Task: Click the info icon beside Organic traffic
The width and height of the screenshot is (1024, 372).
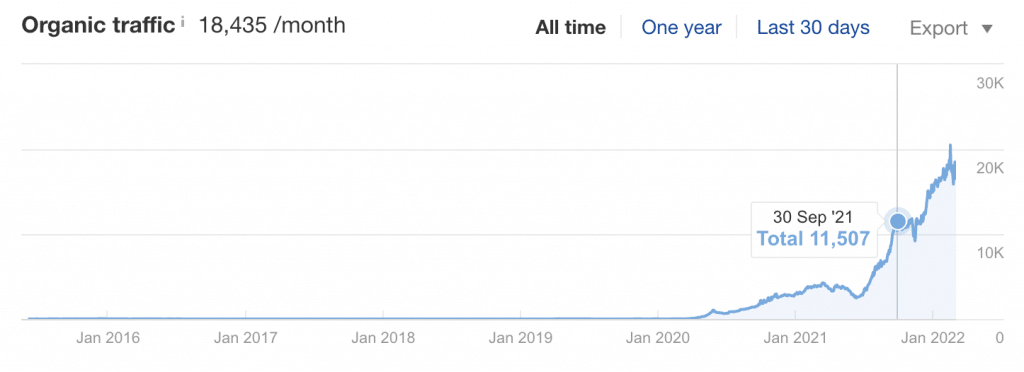Action: 183,23
